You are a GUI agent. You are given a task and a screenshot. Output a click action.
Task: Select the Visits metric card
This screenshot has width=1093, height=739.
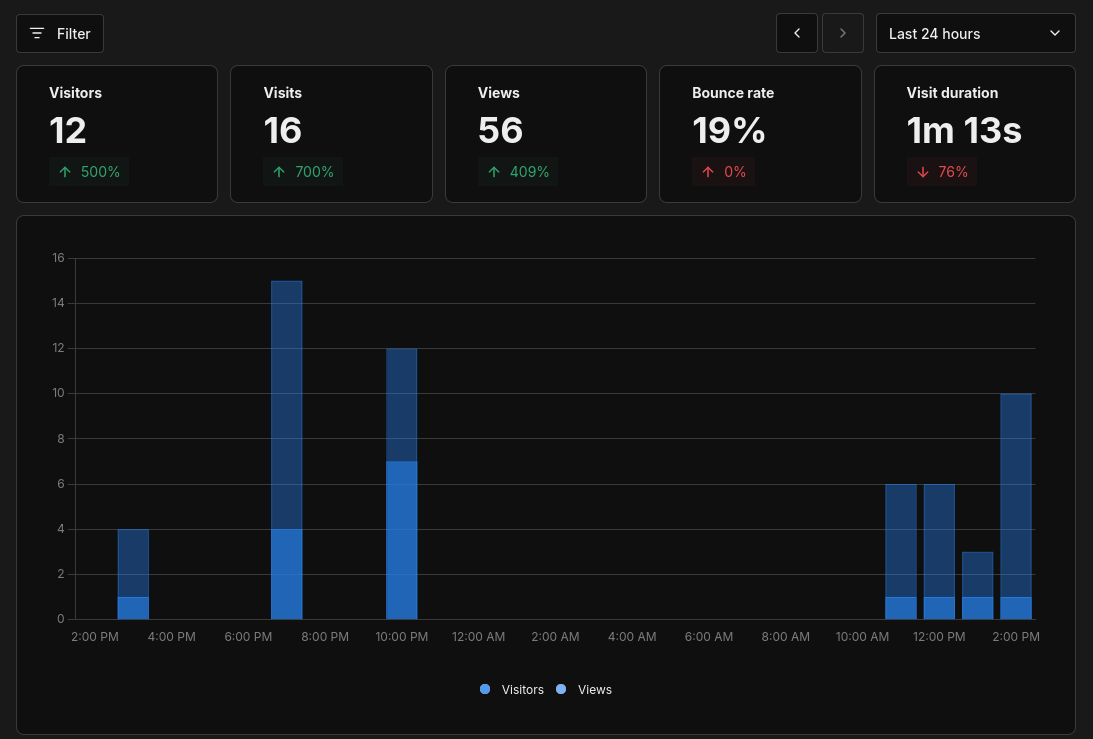point(331,134)
